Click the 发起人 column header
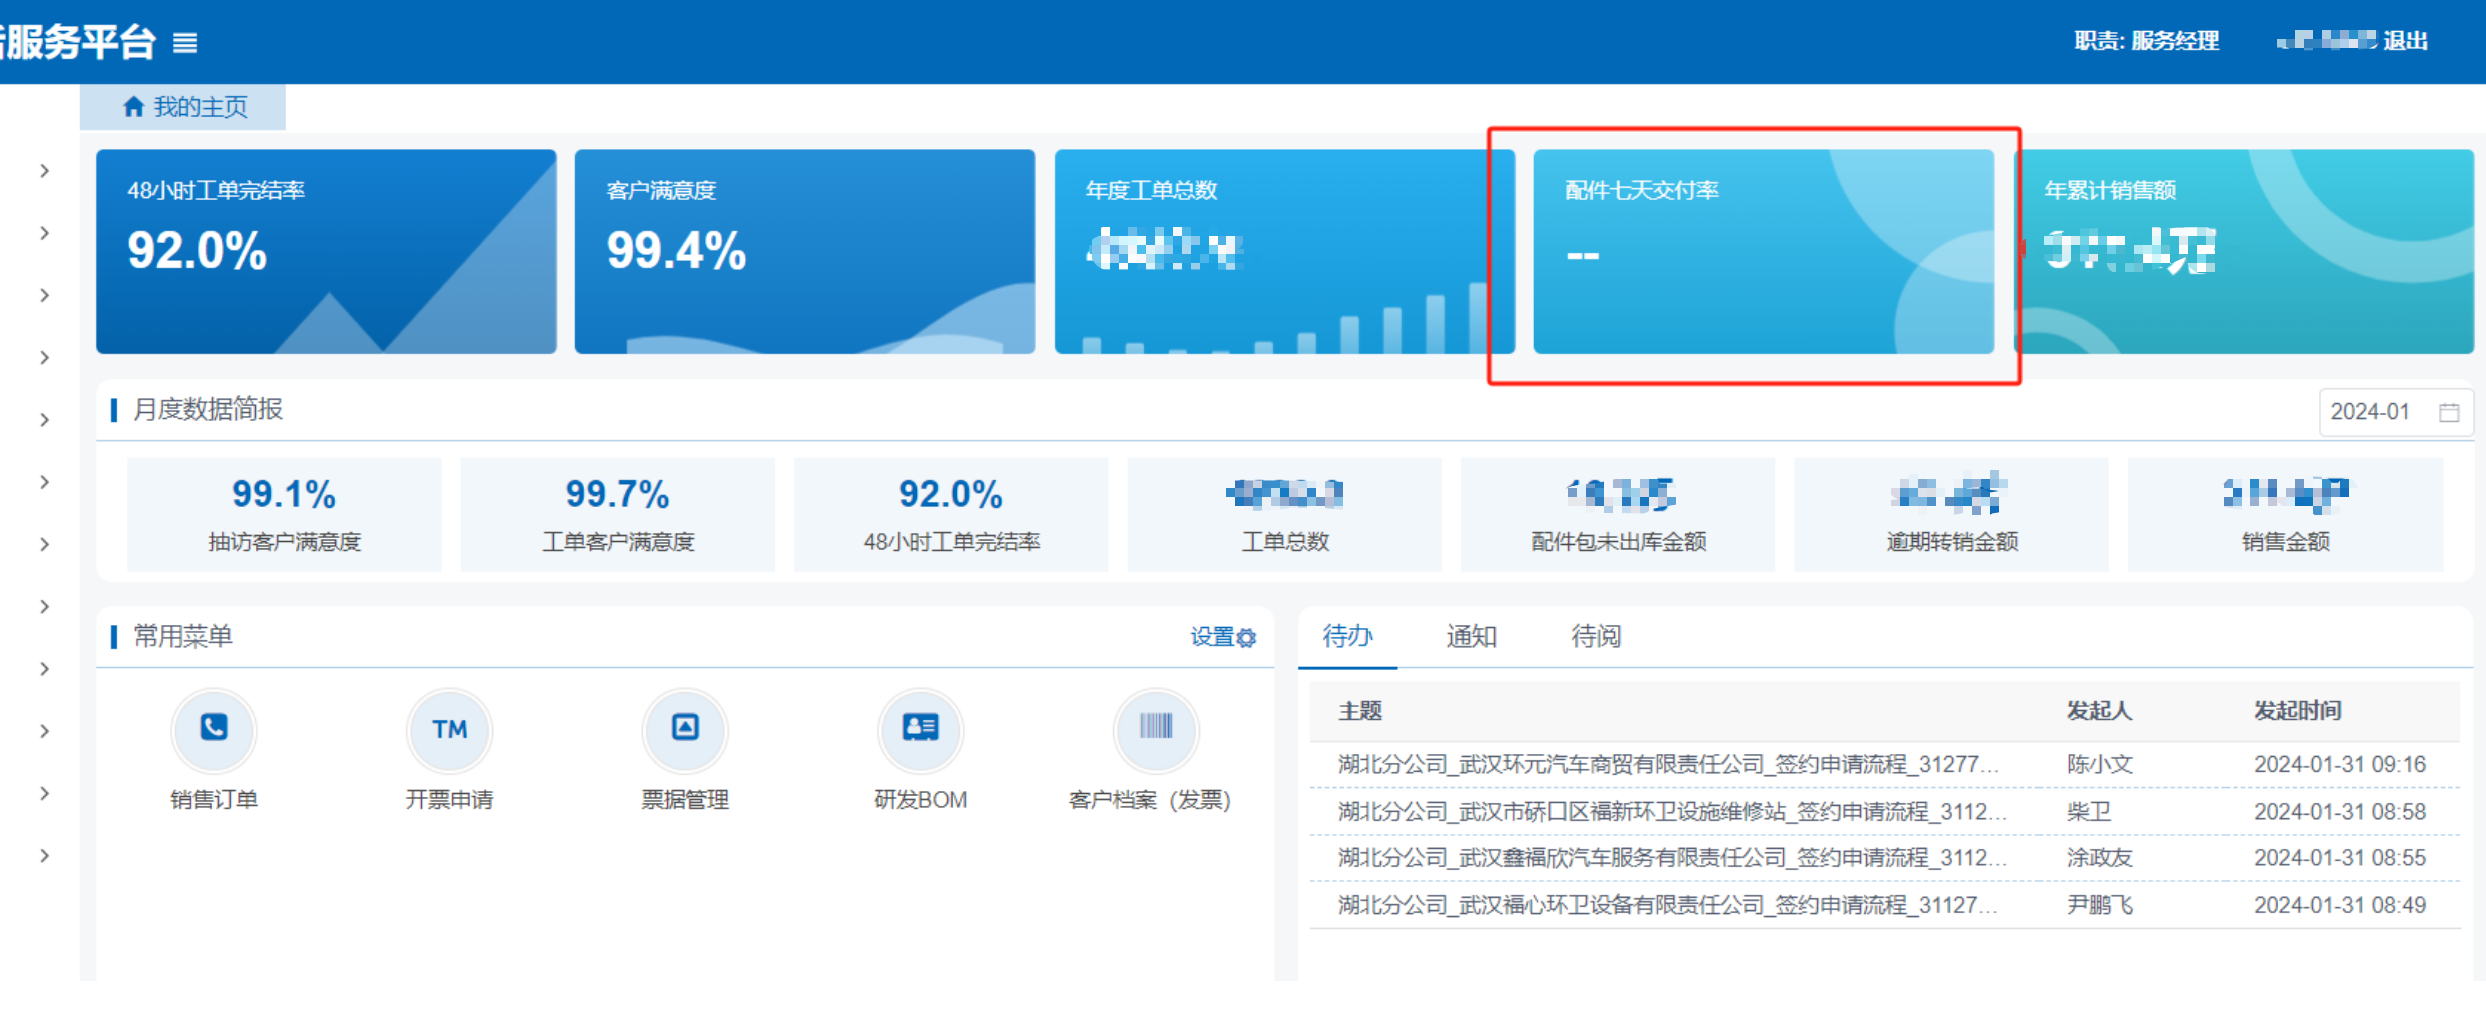The image size is (2486, 1010). pyautogui.click(x=2099, y=711)
